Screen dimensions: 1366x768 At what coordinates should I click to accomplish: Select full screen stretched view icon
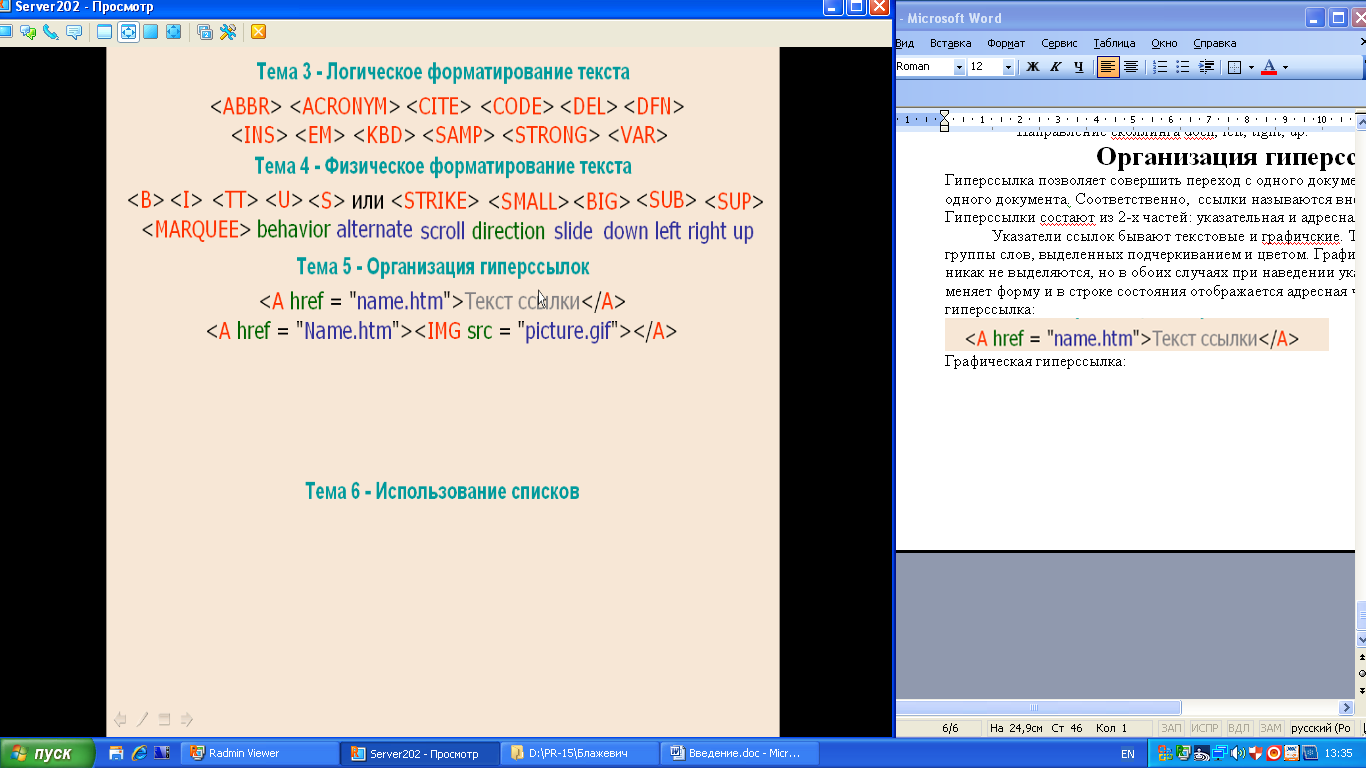click(x=174, y=32)
